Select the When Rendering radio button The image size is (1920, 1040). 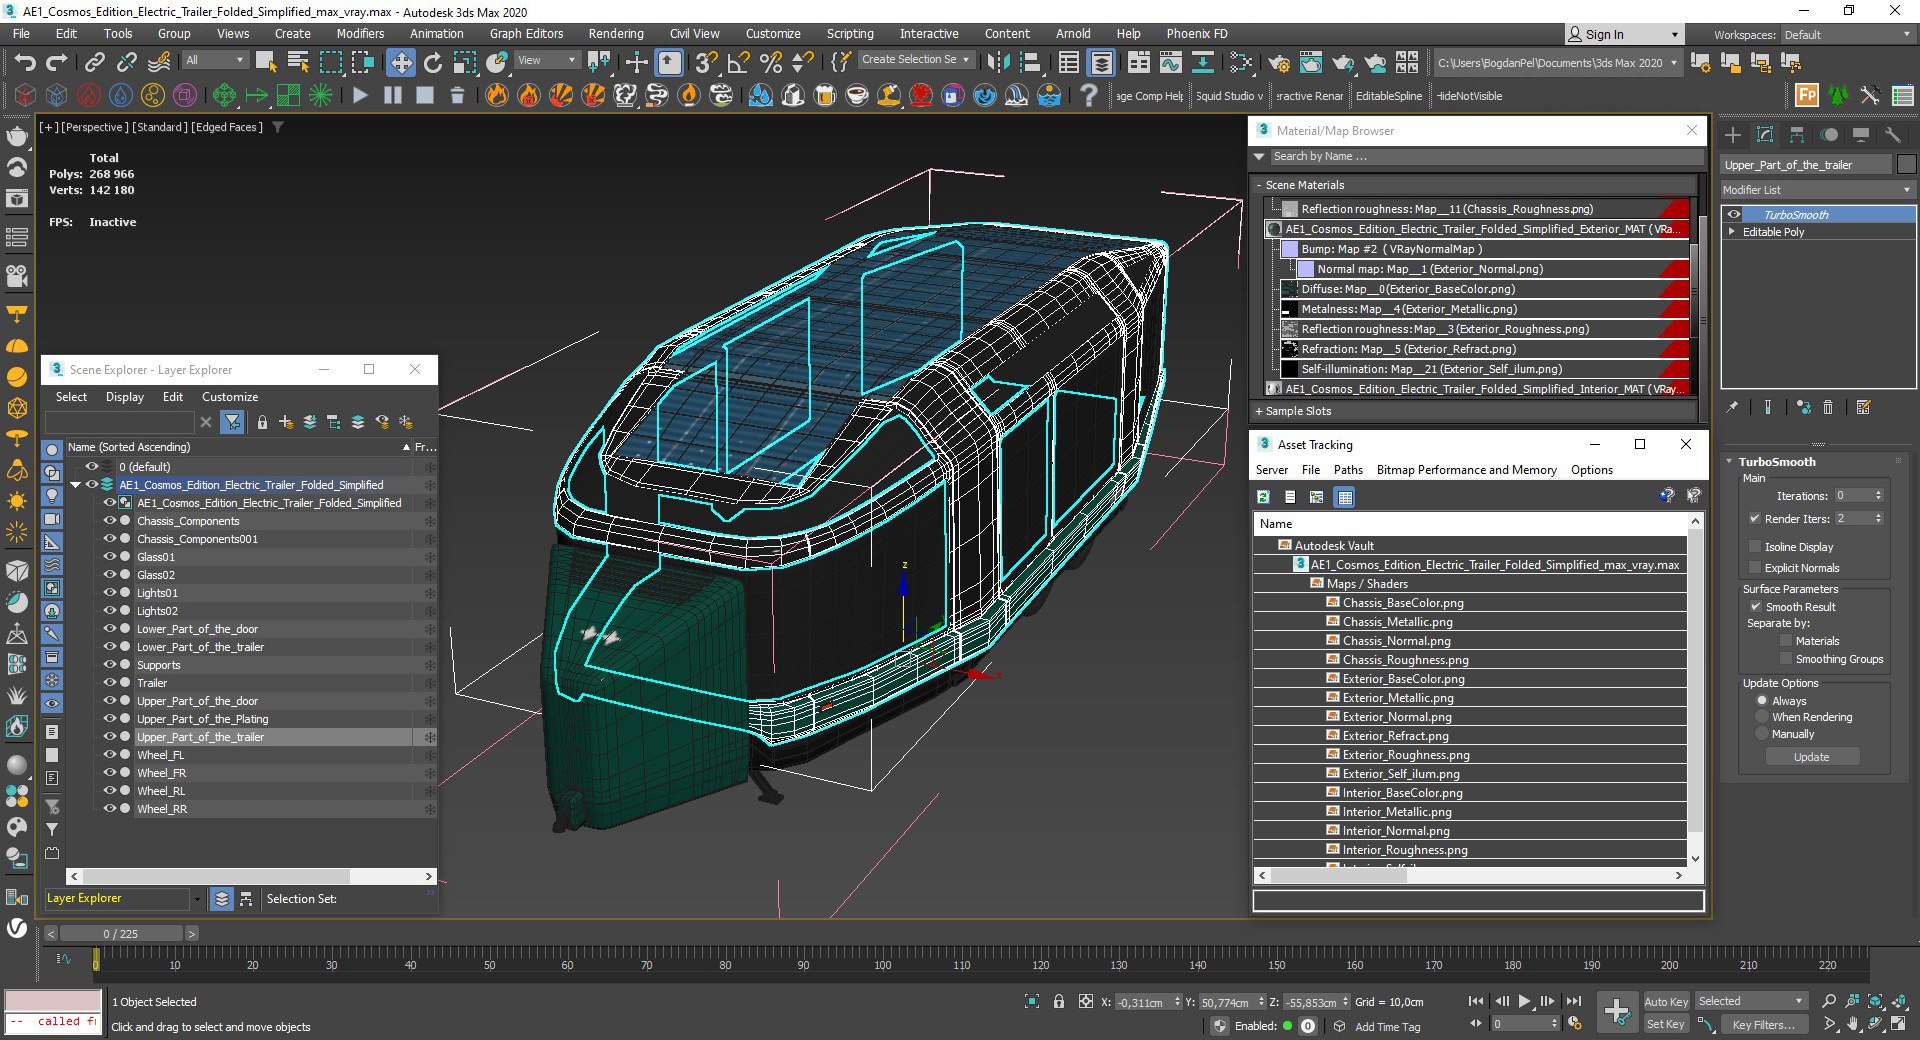click(1762, 717)
